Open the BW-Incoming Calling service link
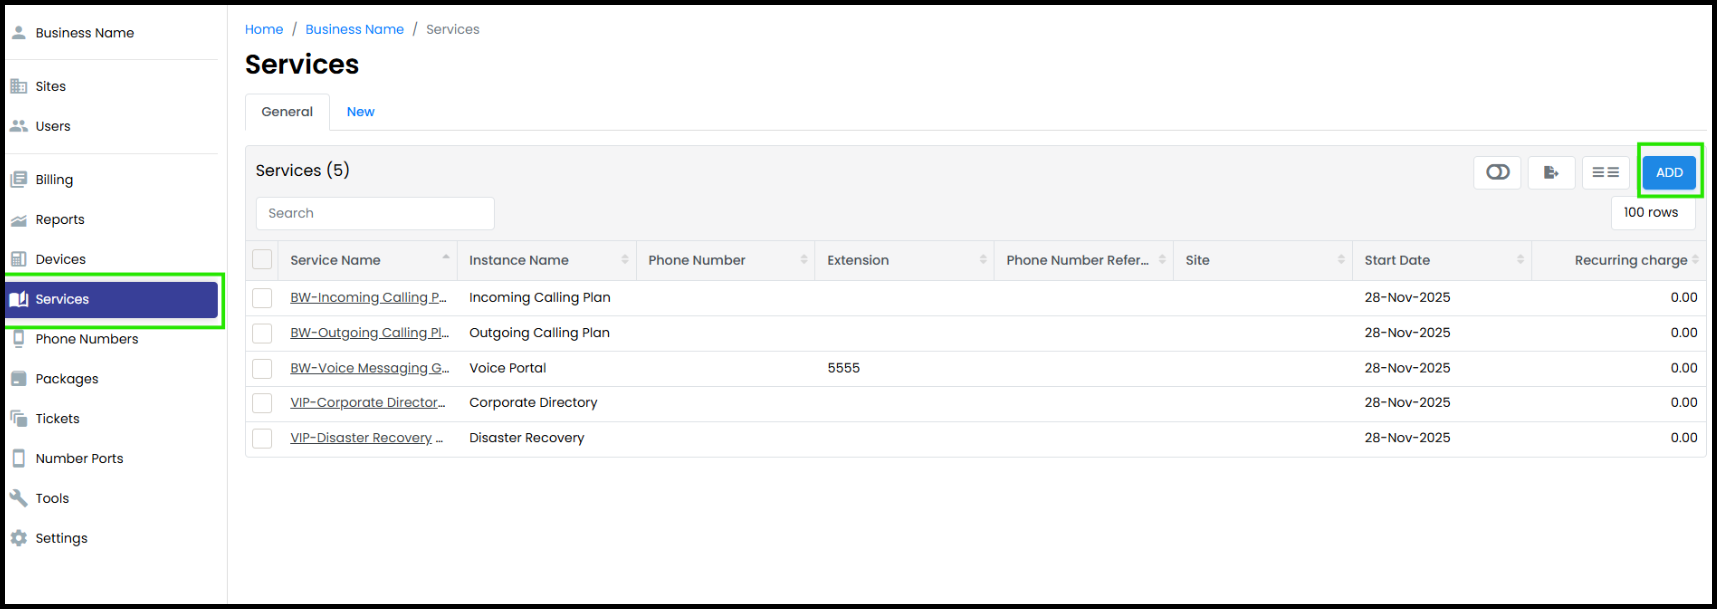1717x609 pixels. [x=368, y=298]
